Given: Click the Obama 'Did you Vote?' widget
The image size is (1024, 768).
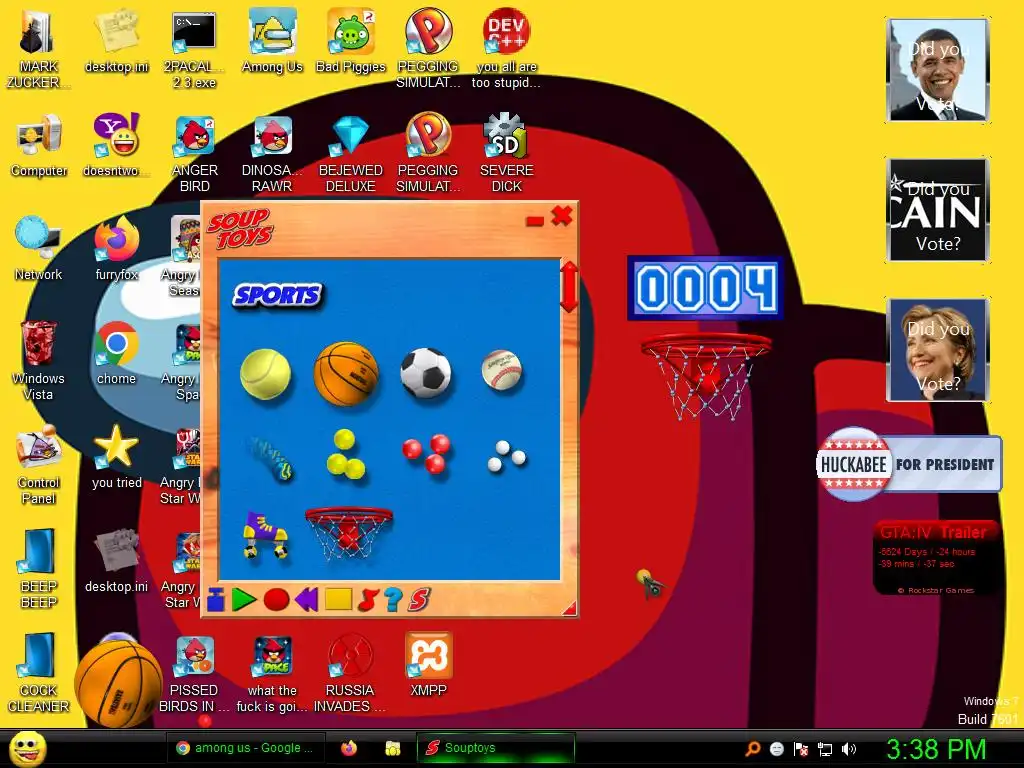Looking at the screenshot, I should 938,70.
